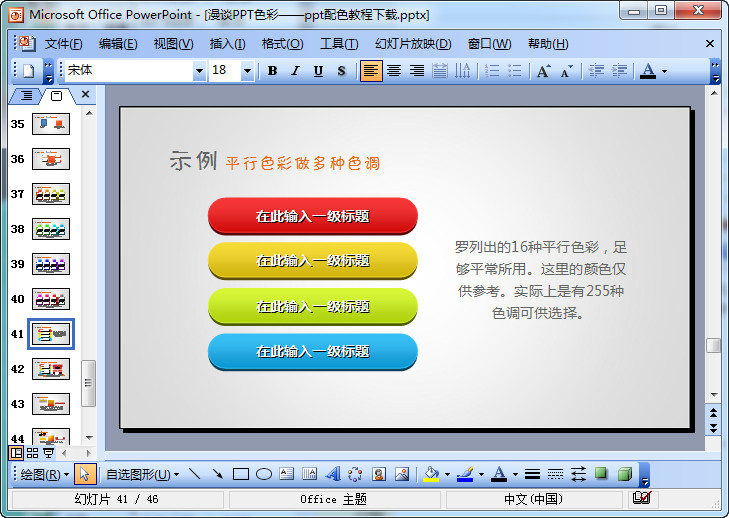Open font name dropdown for 宋体

click(199, 71)
